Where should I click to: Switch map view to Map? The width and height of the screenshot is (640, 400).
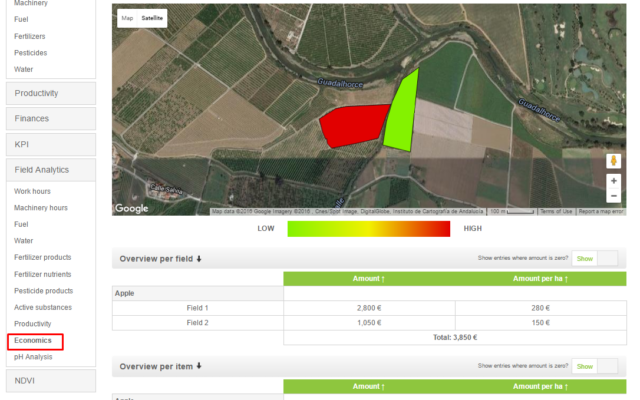point(127,18)
